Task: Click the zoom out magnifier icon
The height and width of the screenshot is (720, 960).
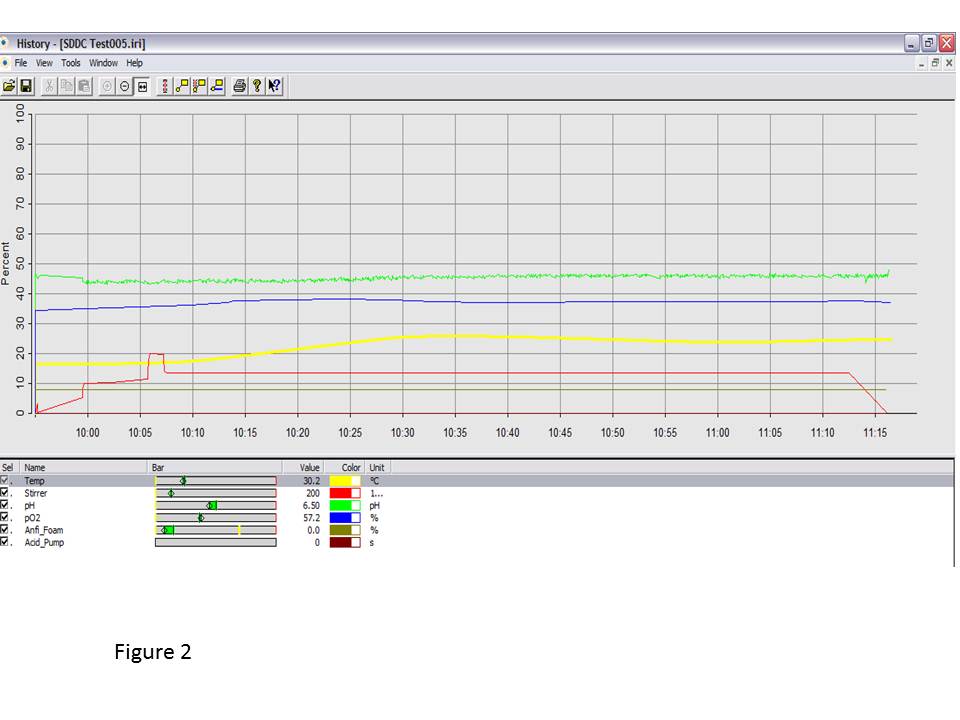Action: pyautogui.click(x=125, y=86)
